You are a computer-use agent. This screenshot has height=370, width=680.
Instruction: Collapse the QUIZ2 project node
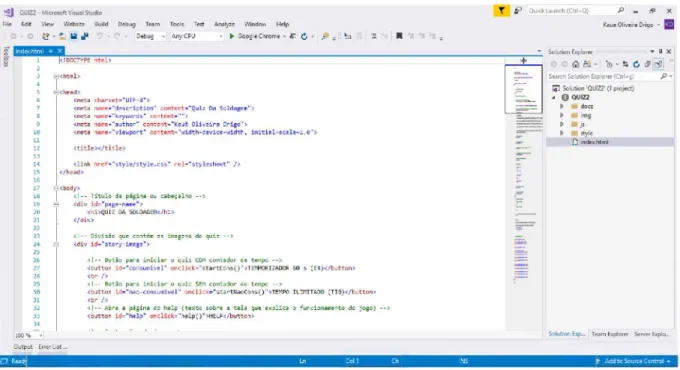pyautogui.click(x=554, y=98)
